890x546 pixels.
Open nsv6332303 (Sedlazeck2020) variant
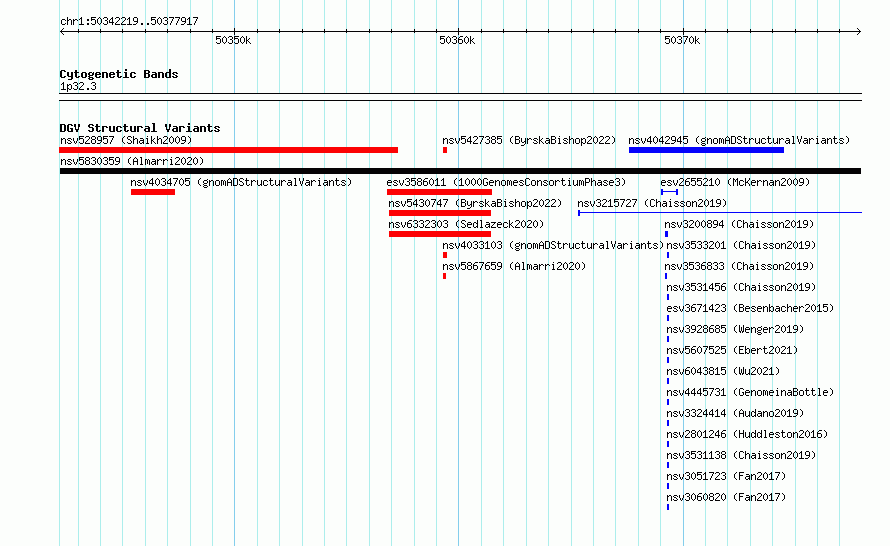point(466,224)
